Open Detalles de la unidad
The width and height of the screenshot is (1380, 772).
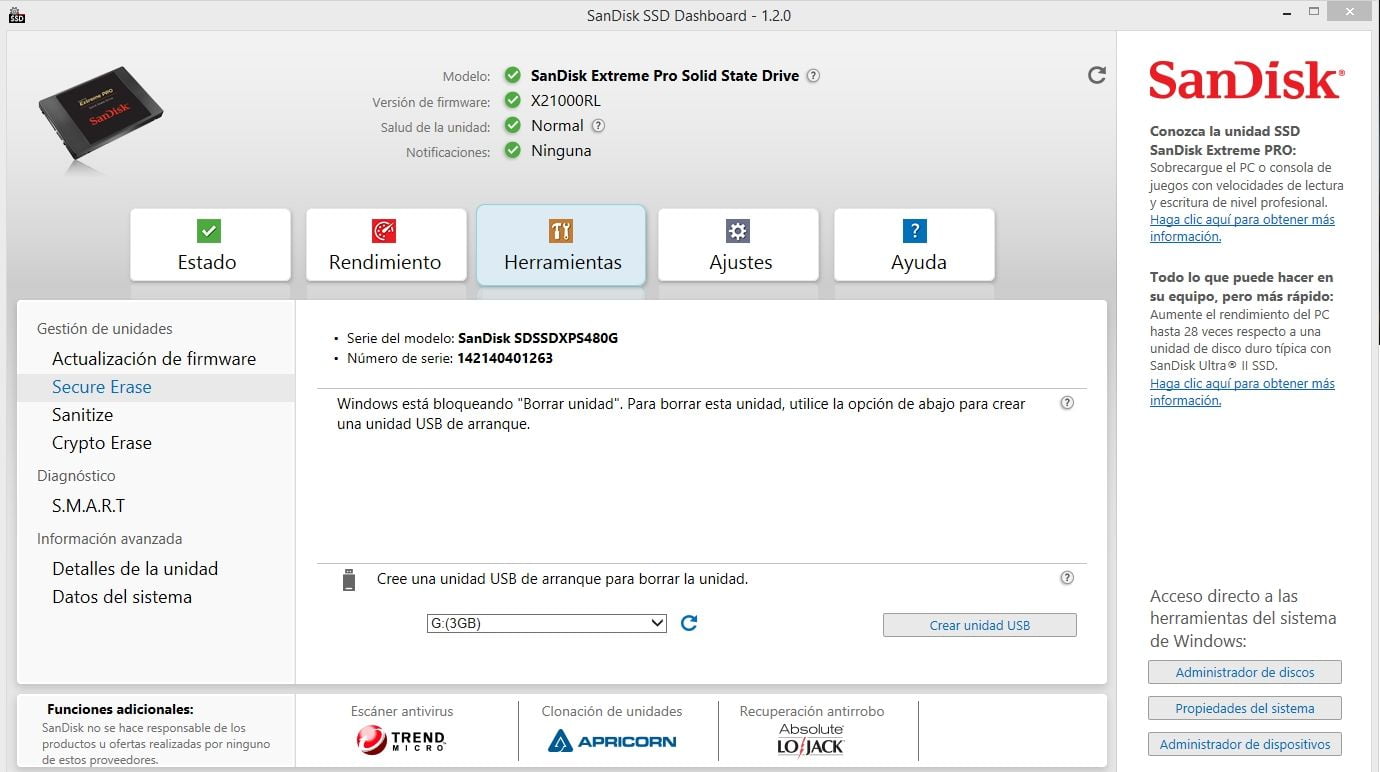135,569
